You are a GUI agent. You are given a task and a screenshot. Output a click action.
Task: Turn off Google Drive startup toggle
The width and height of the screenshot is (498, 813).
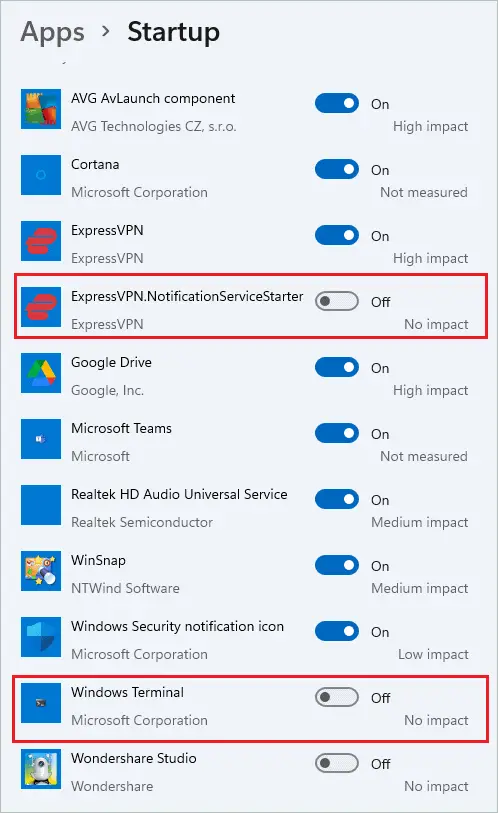click(x=337, y=367)
